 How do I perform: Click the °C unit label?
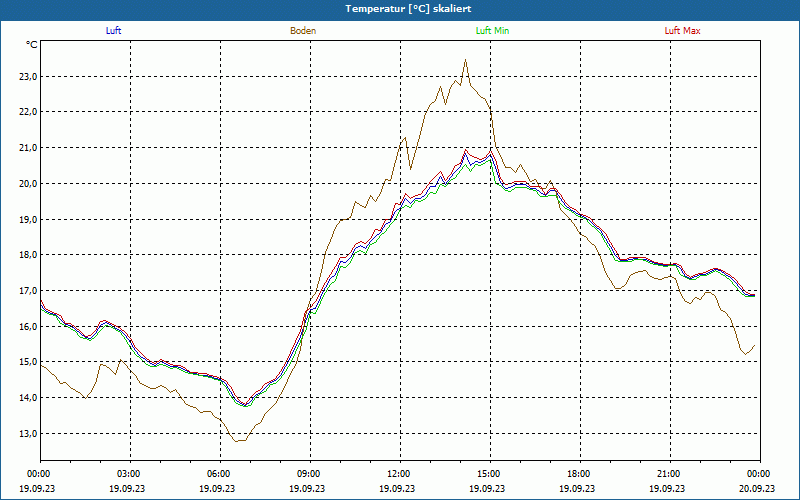pyautogui.click(x=32, y=45)
